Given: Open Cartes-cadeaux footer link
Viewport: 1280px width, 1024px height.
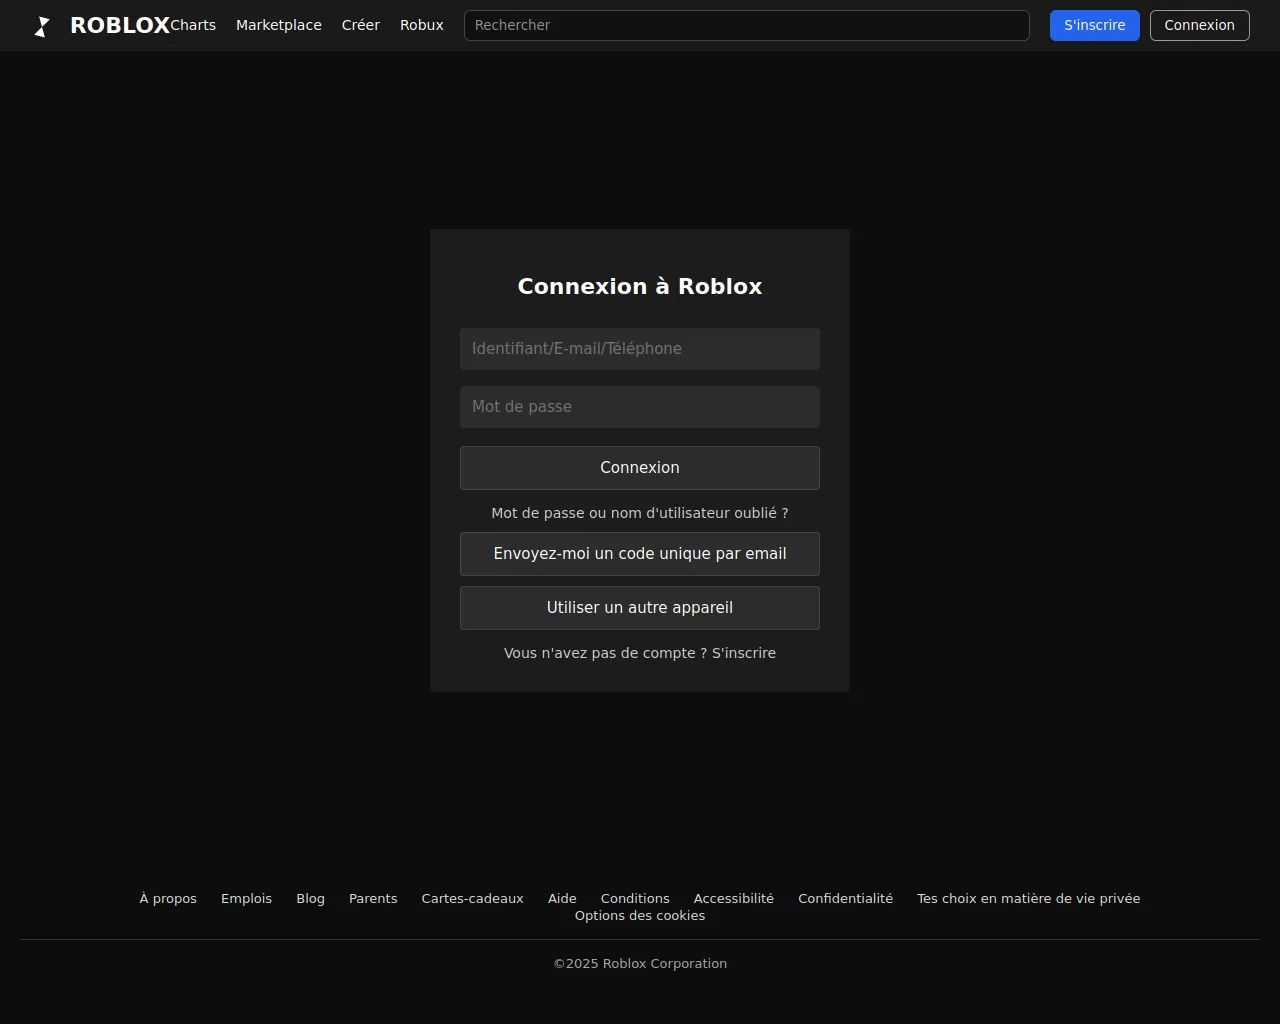Looking at the screenshot, I should pyautogui.click(x=472, y=899).
